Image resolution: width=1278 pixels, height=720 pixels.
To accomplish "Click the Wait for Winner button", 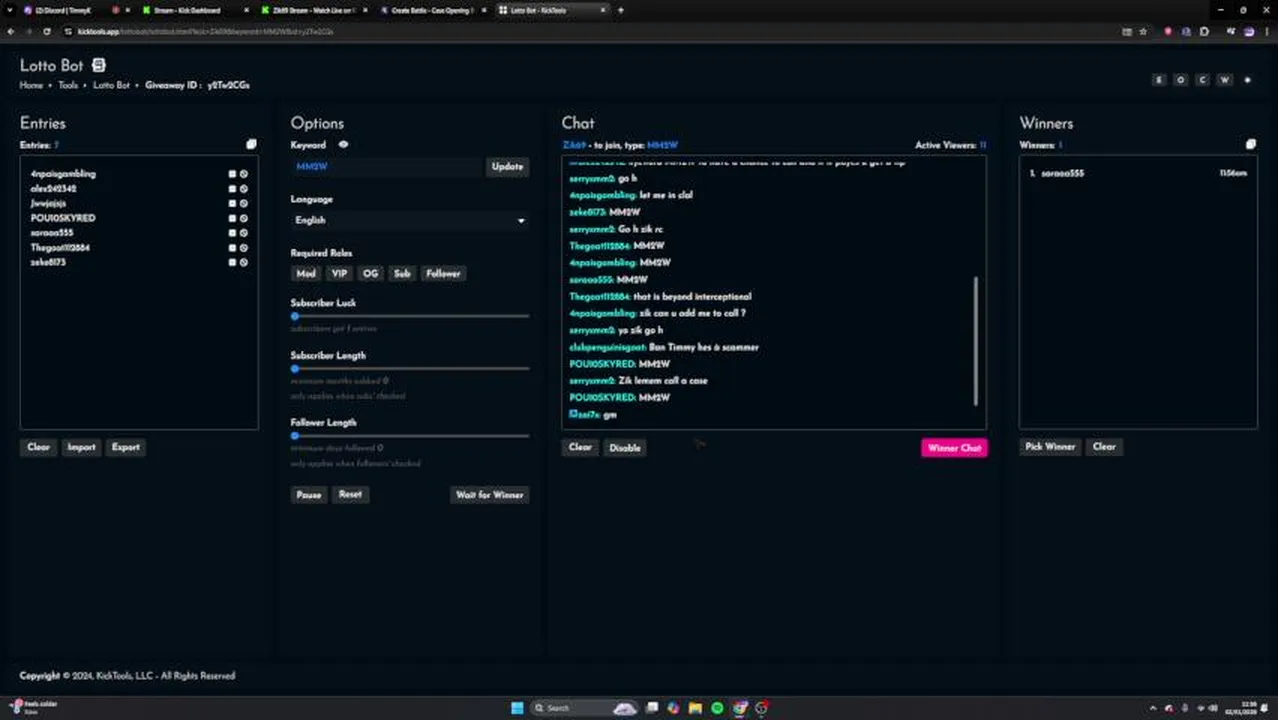I will pos(490,495).
